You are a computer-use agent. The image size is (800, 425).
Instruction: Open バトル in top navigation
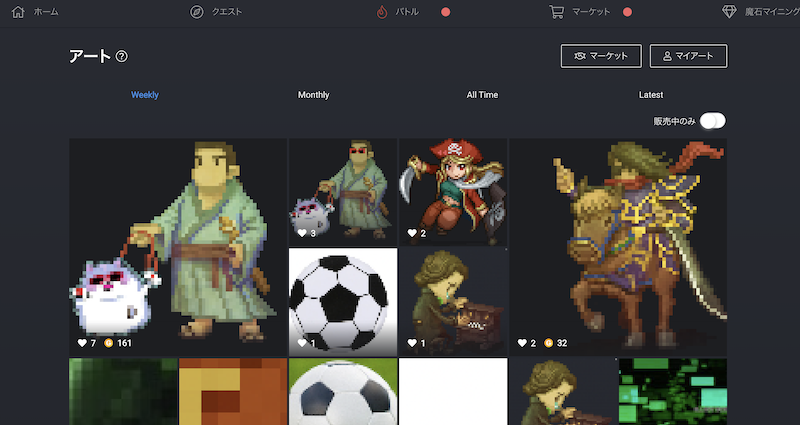pos(407,12)
